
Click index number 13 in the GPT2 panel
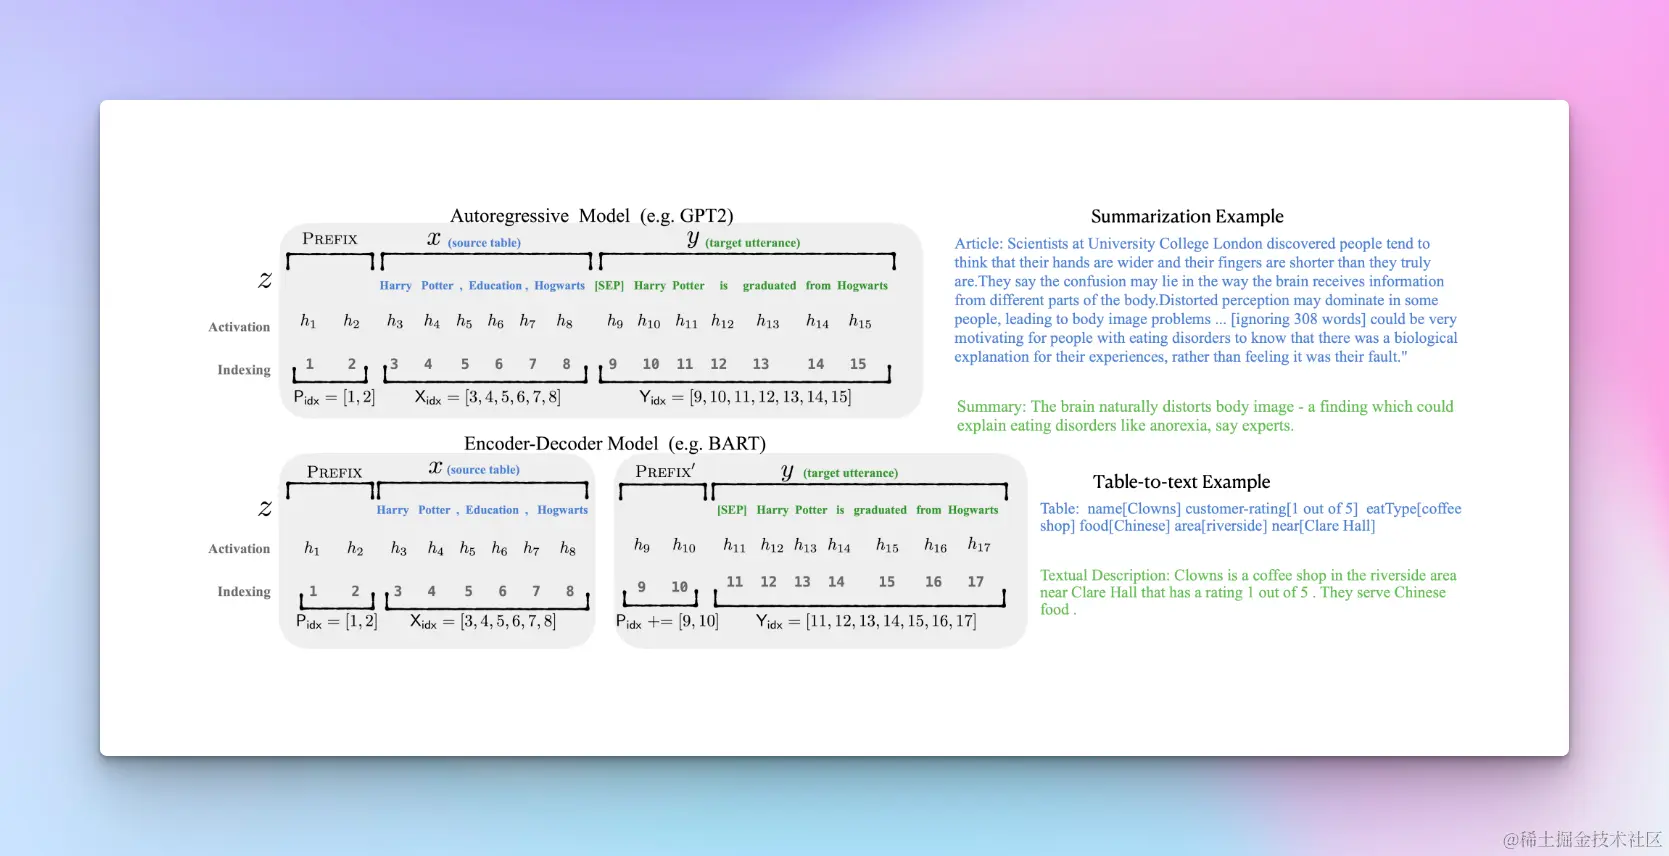pos(761,365)
